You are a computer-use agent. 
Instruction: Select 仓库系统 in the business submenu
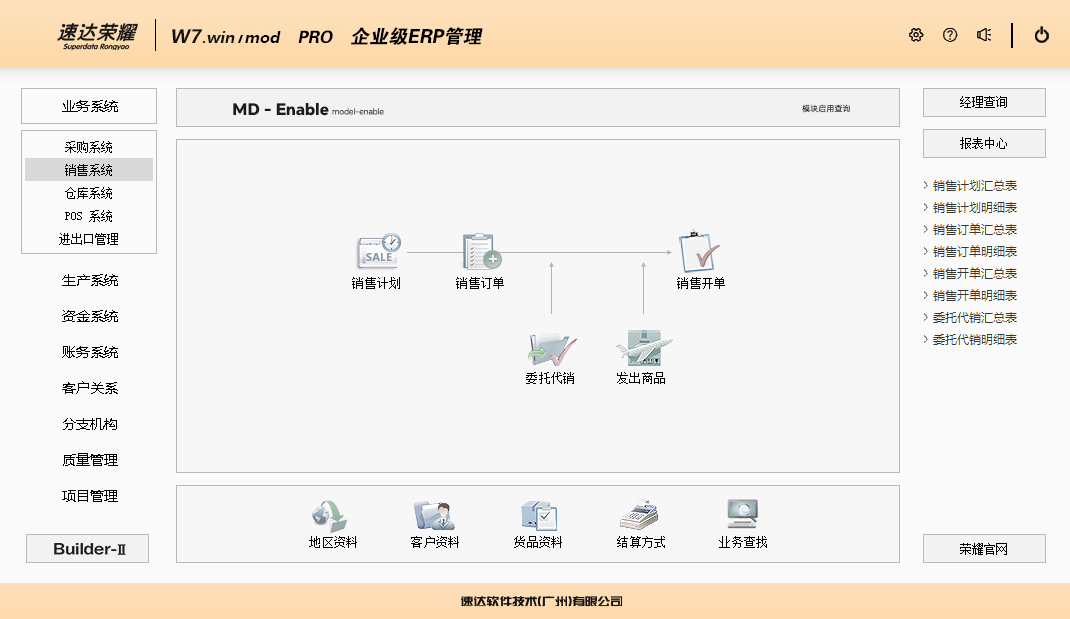(x=89, y=194)
